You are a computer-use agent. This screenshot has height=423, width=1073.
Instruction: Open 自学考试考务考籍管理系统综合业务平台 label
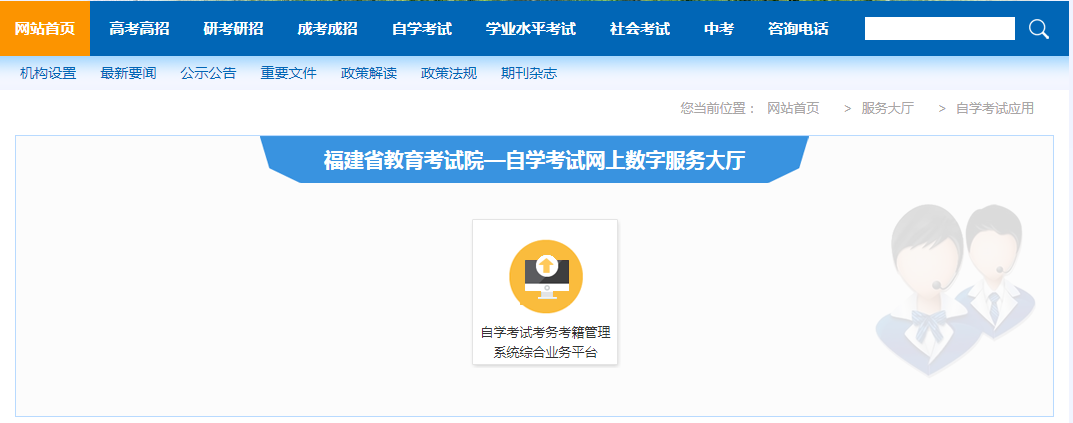(x=545, y=343)
